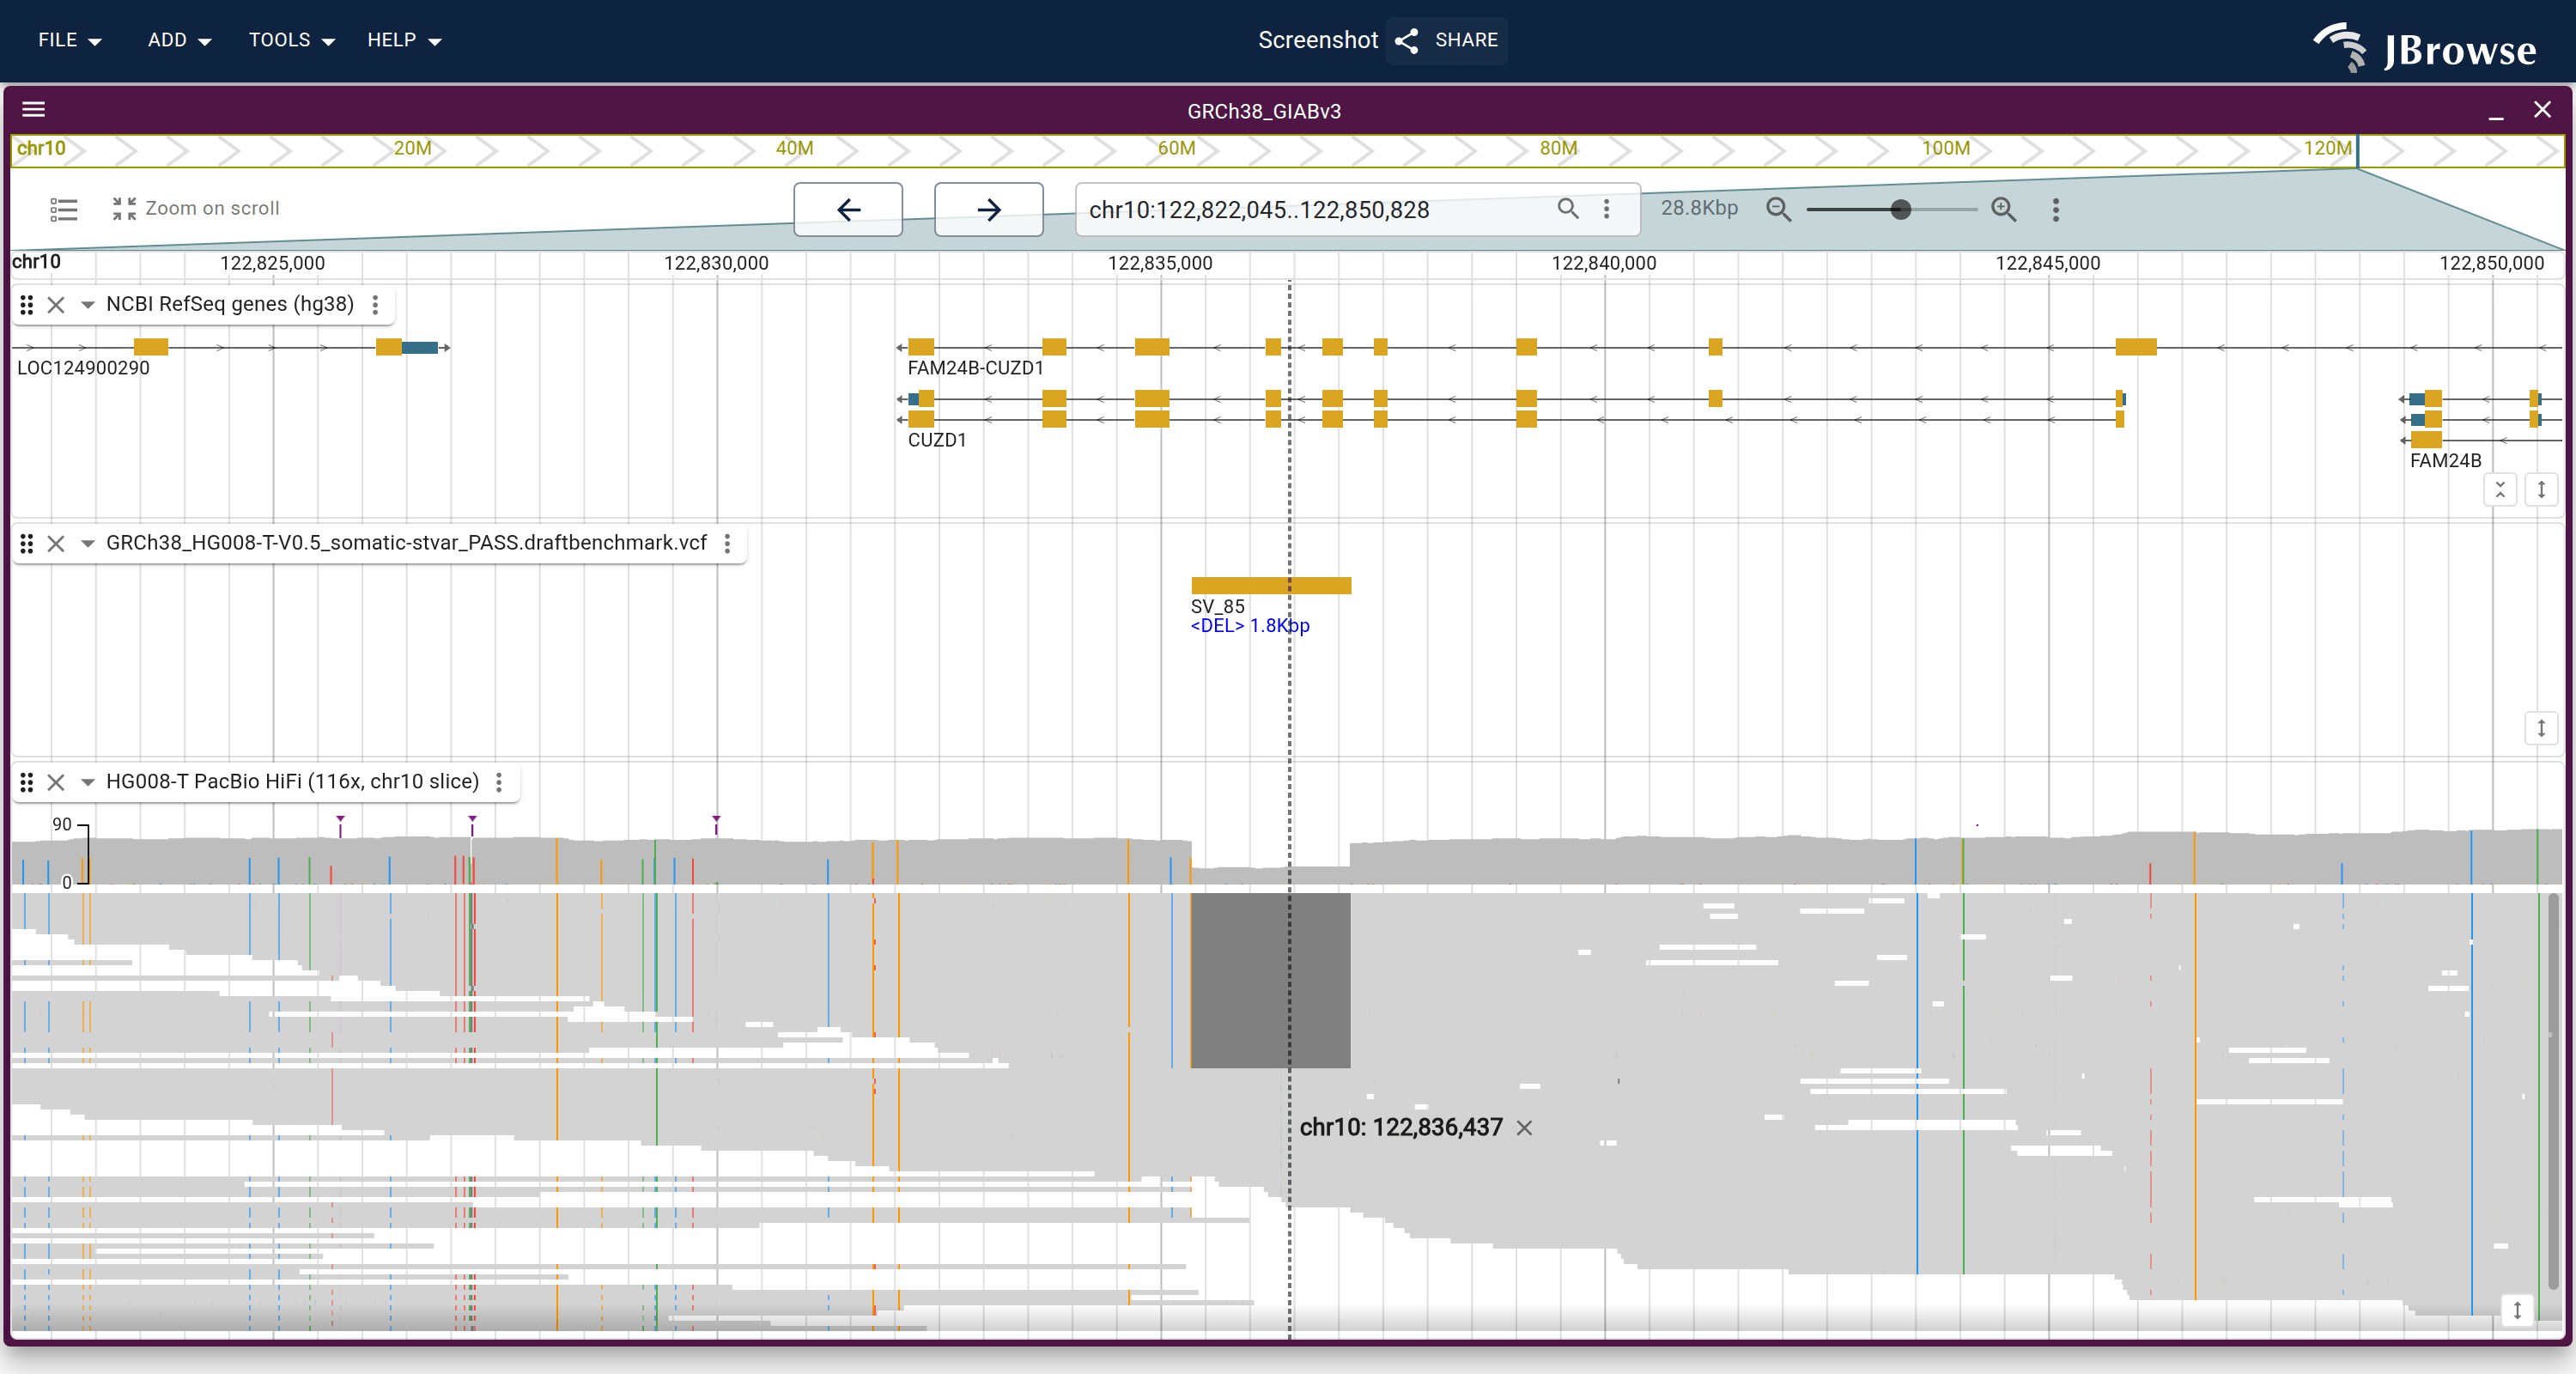
Task: Grab somatic-stvar VCF track drag handle
Action: click(x=27, y=543)
